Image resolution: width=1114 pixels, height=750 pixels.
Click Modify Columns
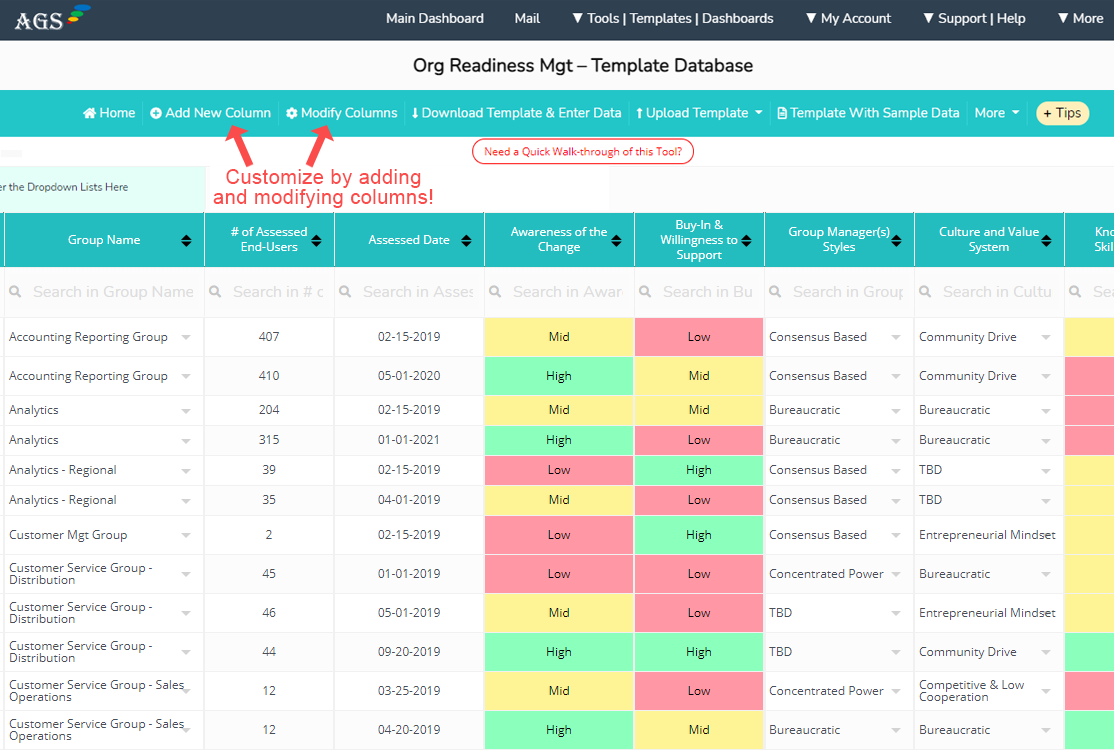[342, 113]
